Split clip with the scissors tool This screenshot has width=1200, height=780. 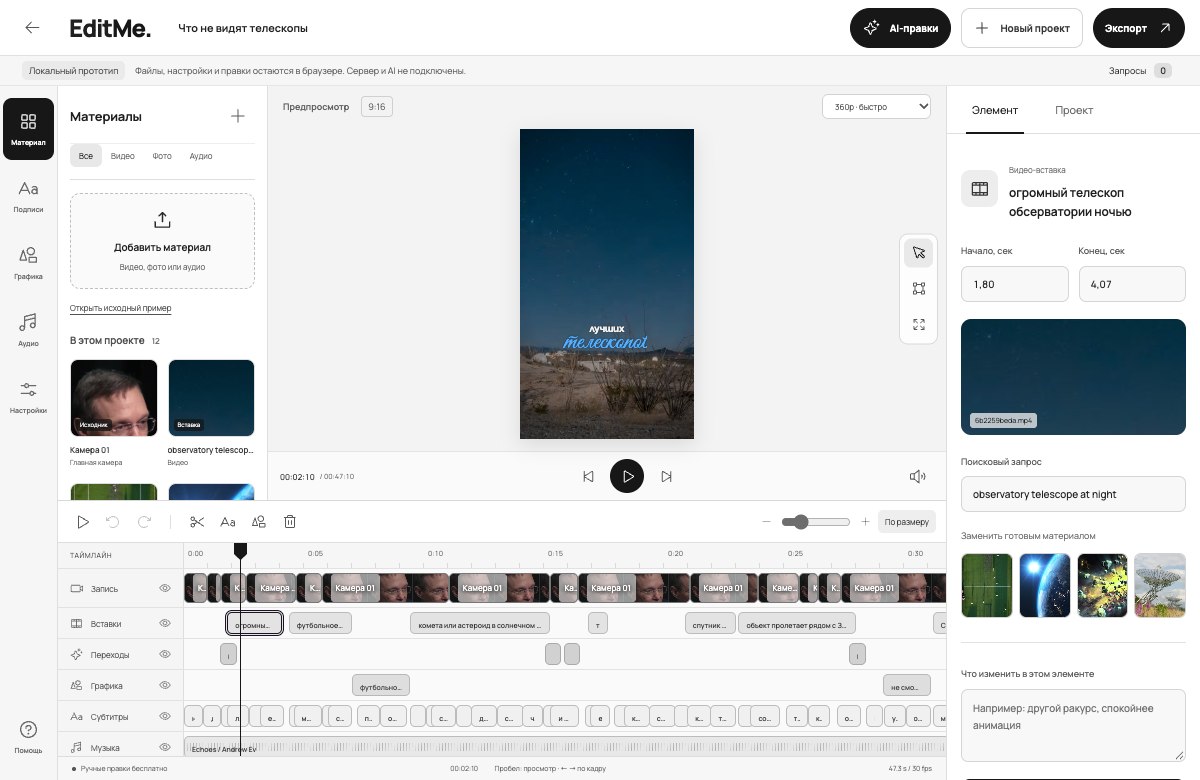(x=197, y=522)
